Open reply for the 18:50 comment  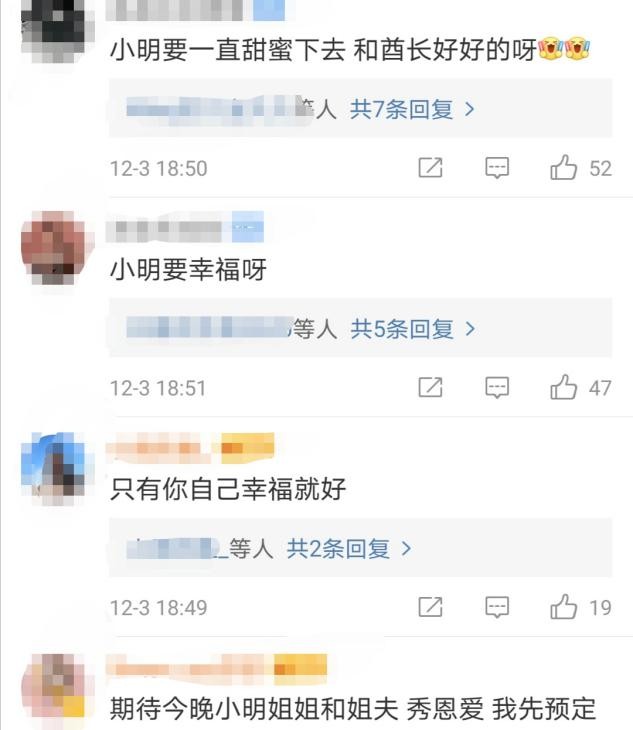(497, 168)
